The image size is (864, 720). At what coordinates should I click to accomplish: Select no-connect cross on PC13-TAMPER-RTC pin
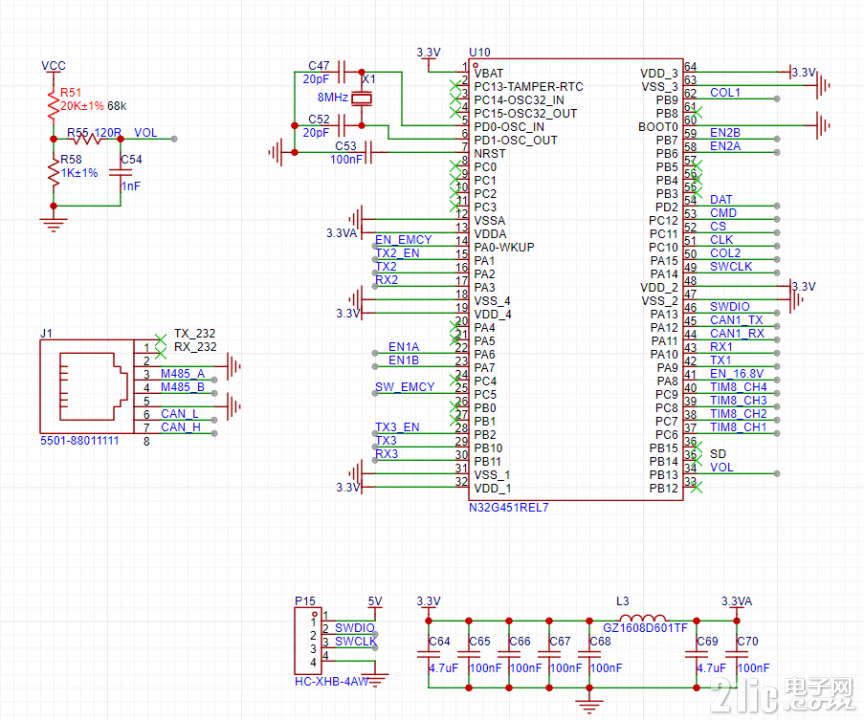coord(455,86)
